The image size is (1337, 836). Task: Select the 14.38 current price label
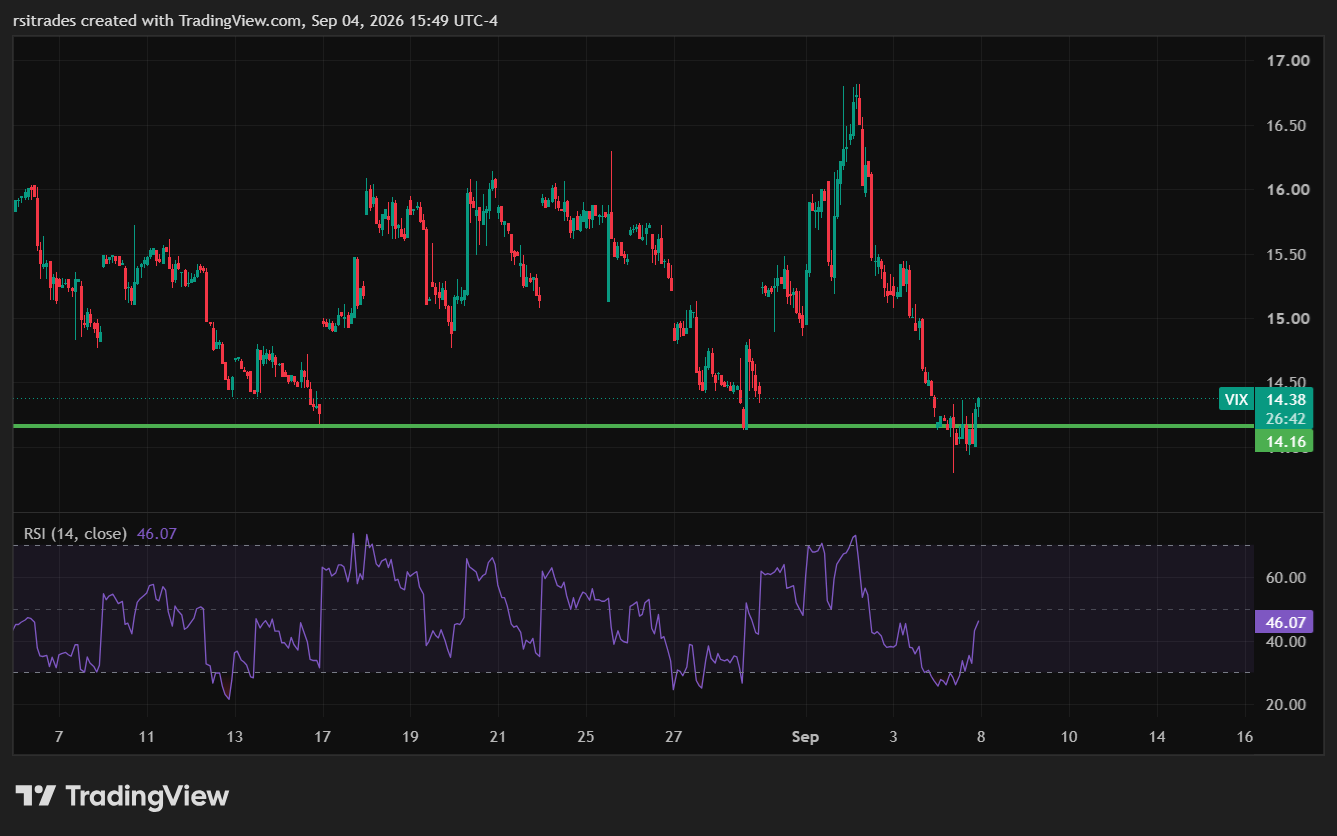[1285, 399]
